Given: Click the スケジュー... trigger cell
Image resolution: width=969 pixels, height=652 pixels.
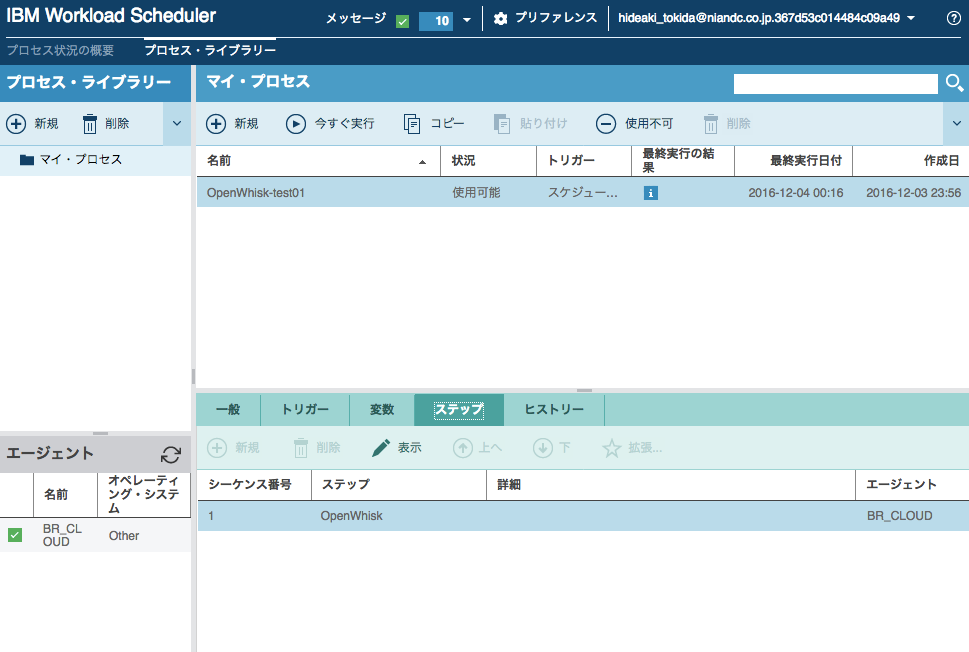Looking at the screenshot, I should [x=583, y=193].
